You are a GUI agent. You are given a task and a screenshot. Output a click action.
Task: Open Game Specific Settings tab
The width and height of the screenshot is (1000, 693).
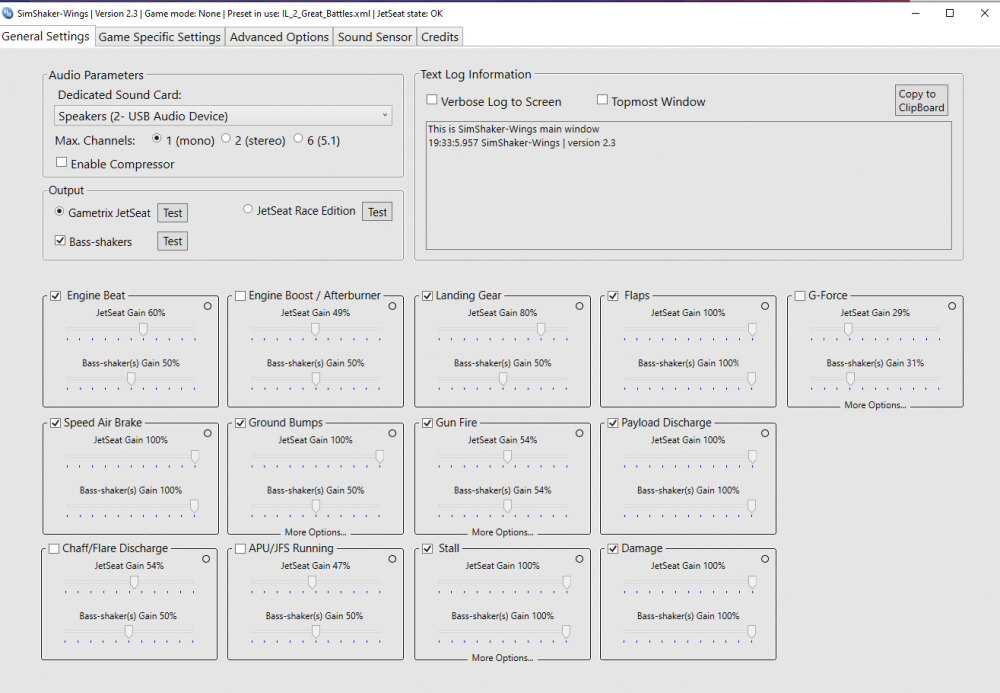(x=159, y=37)
